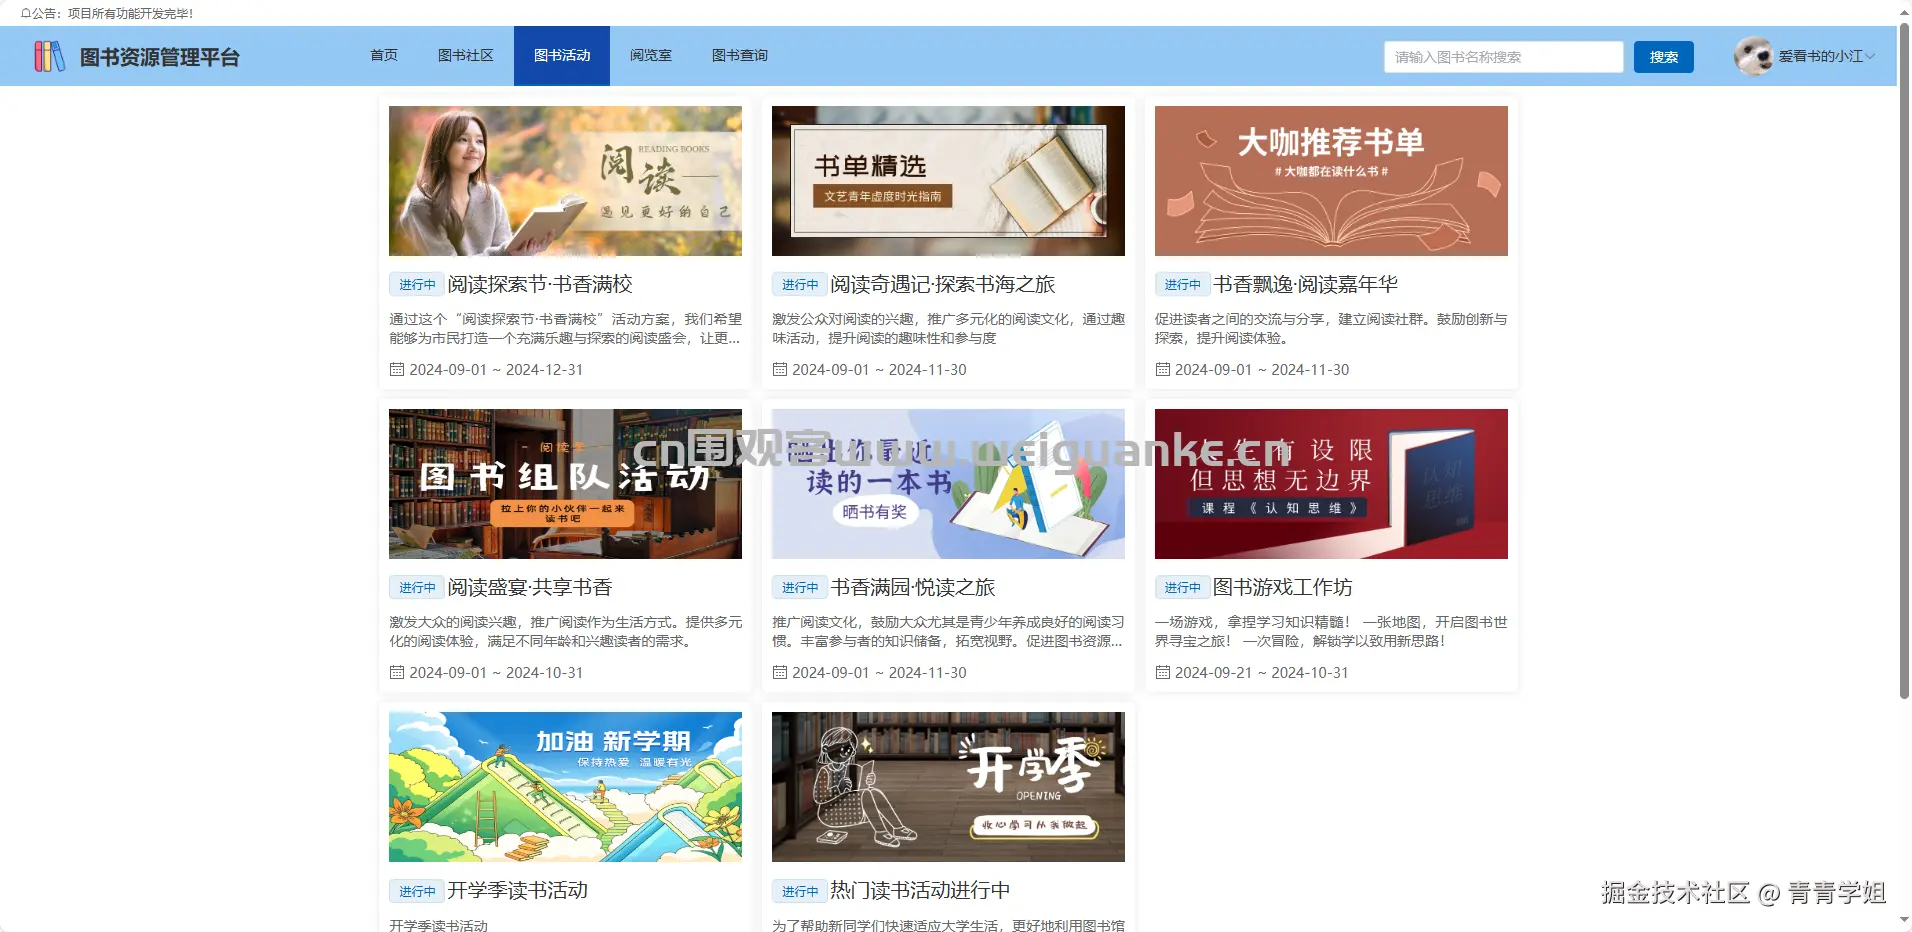Screen dimensions: 1912x932
Task: Open the 阅读探索节·书香满校 activity title
Action: (540, 285)
